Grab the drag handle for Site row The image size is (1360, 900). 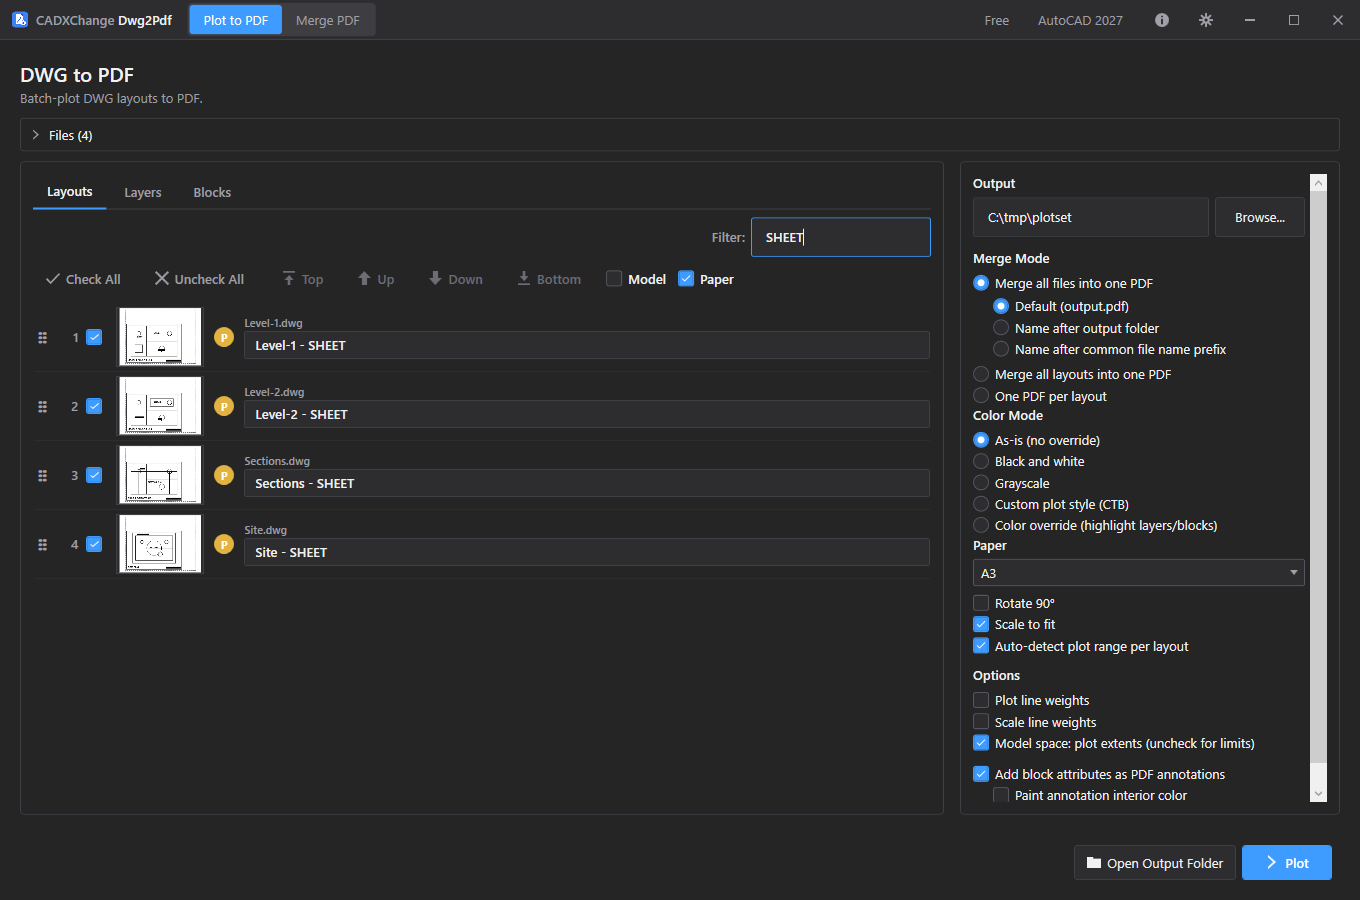pos(43,545)
